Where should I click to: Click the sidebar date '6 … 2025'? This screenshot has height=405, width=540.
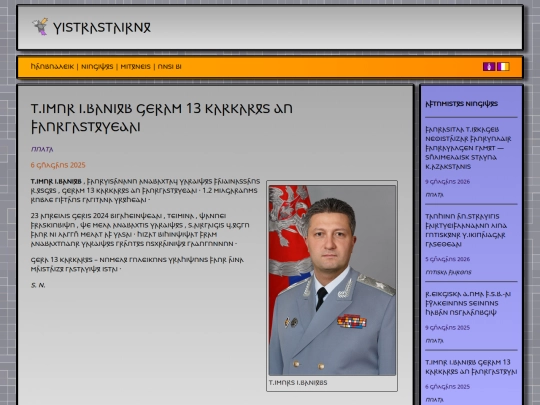(447, 387)
